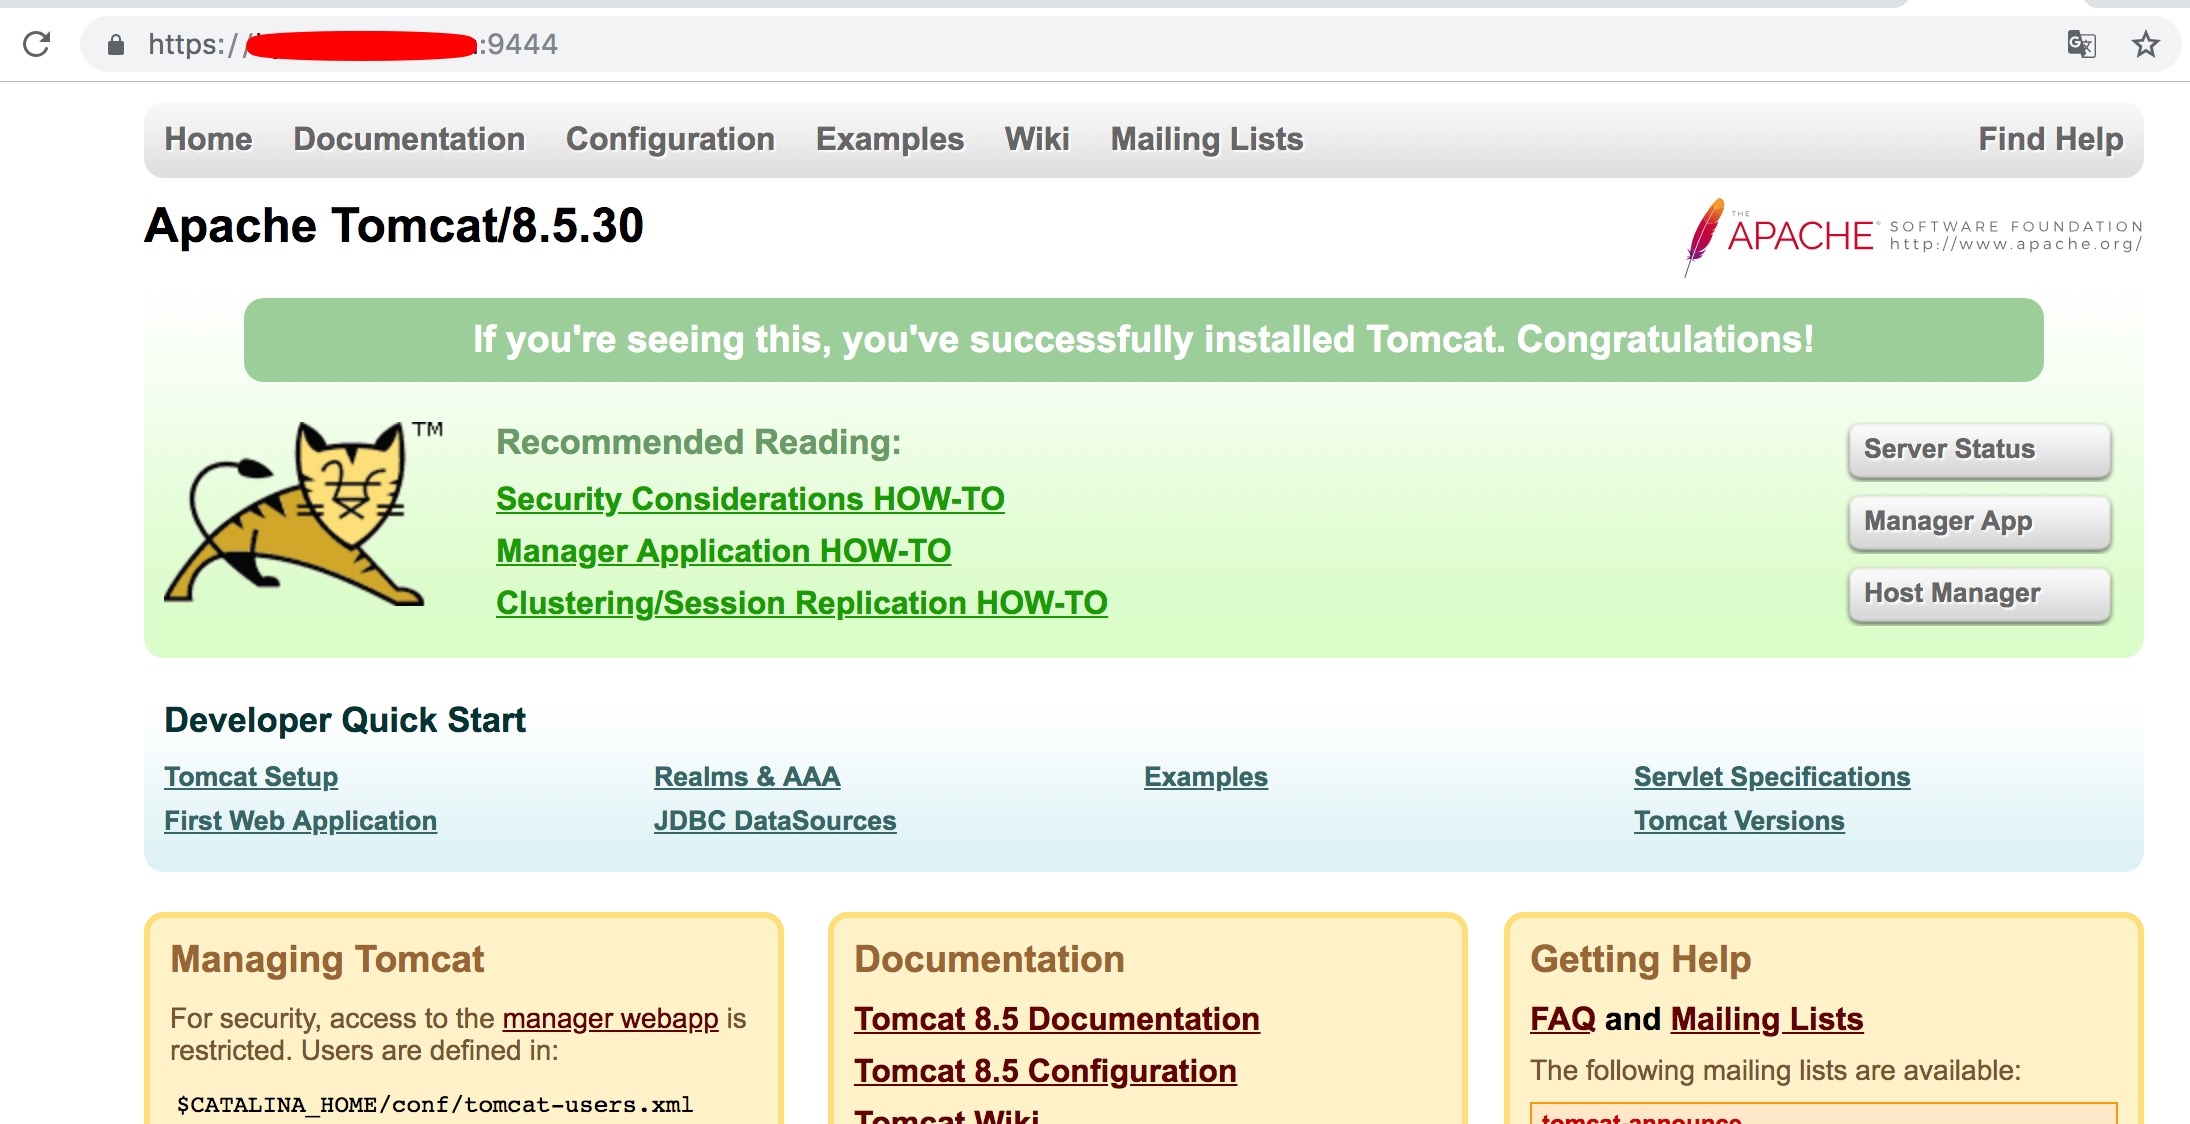
Task: Click the green Congratulations banner text
Action: pyautogui.click(x=1143, y=339)
